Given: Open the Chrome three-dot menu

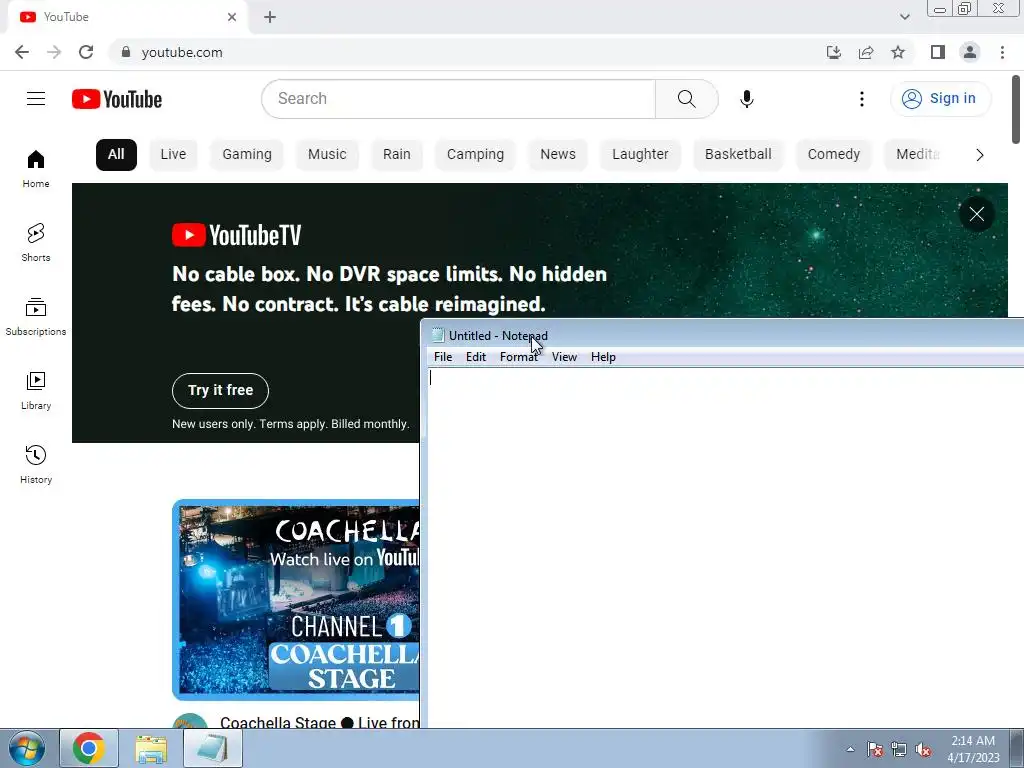Looking at the screenshot, I should (1002, 52).
